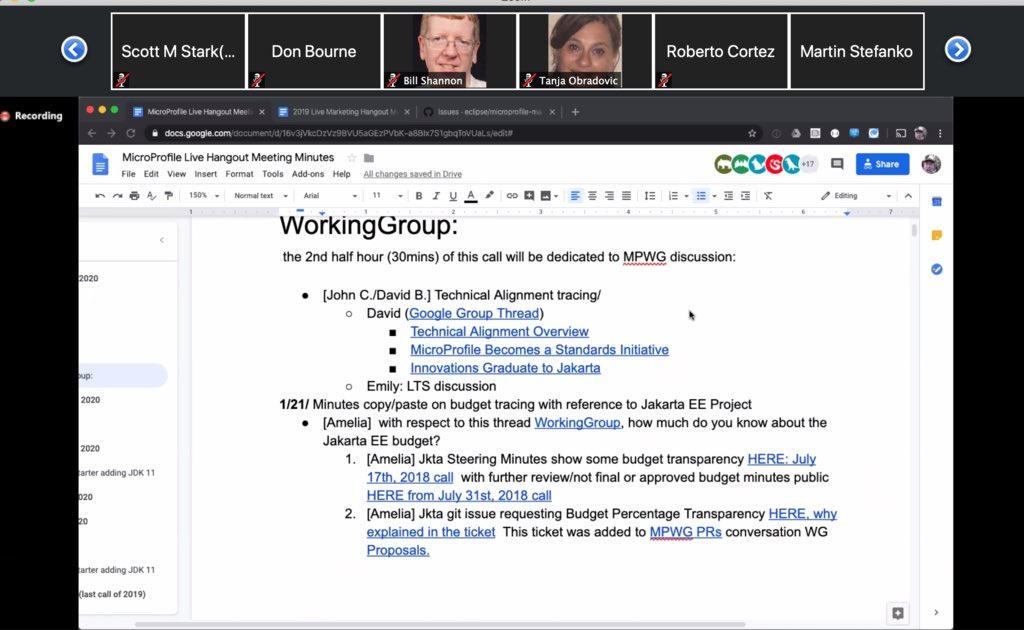Screen dimensions: 1024x630
Task: Open the Technical Alignment Overview link
Action: click(500, 332)
